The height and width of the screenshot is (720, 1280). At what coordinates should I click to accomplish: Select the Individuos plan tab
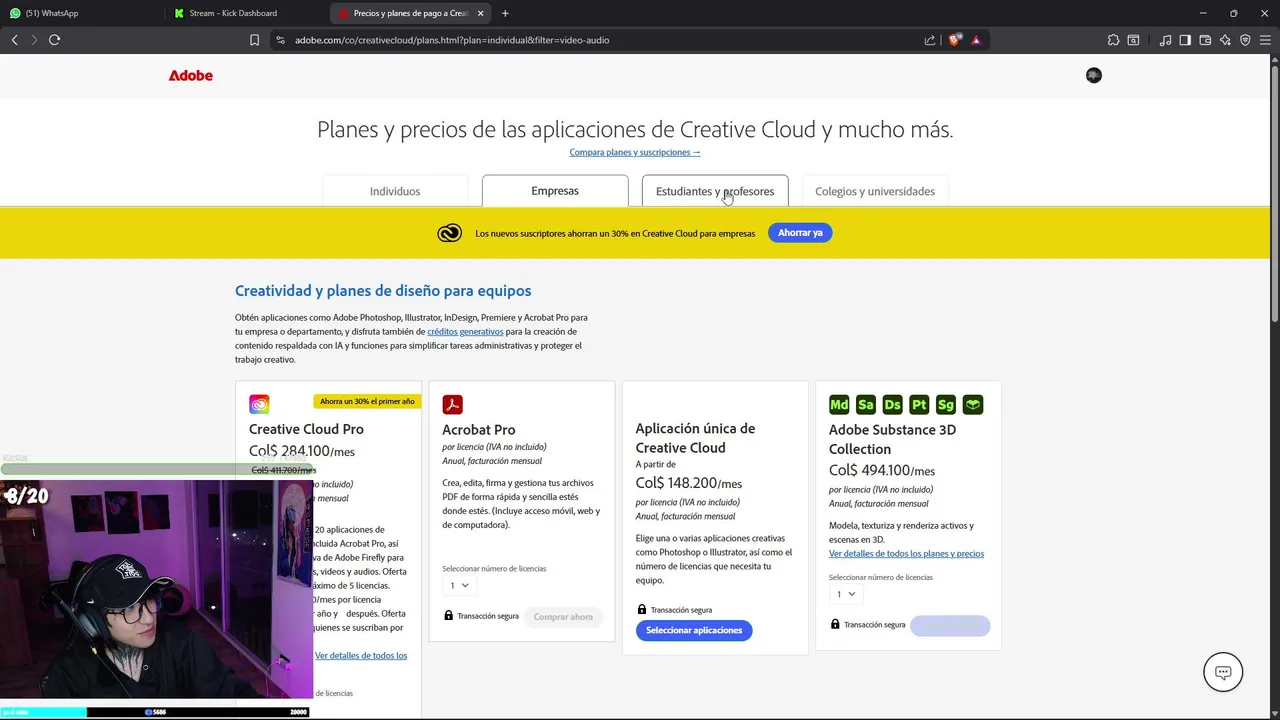tap(395, 191)
